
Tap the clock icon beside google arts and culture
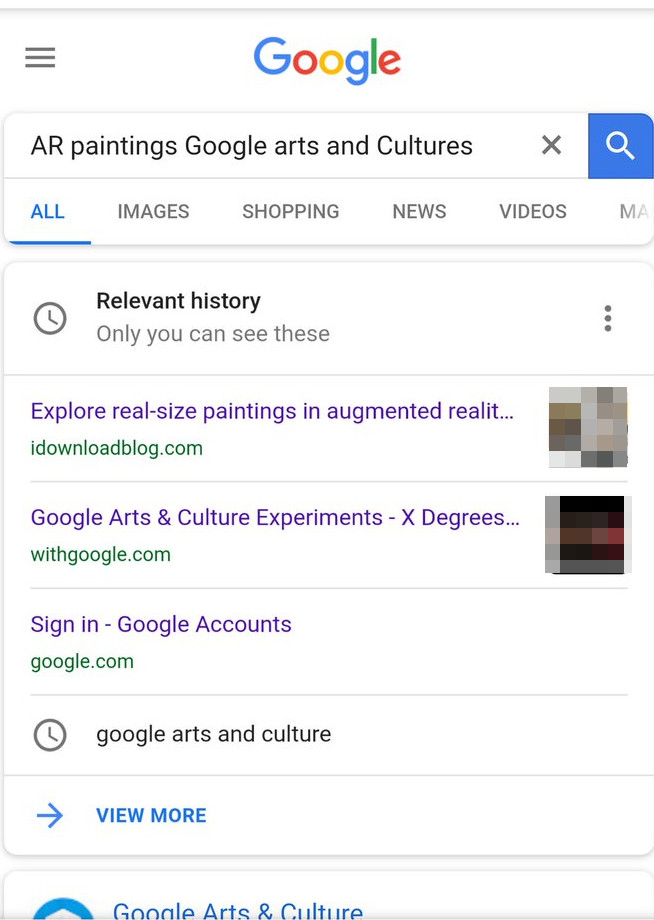point(50,735)
